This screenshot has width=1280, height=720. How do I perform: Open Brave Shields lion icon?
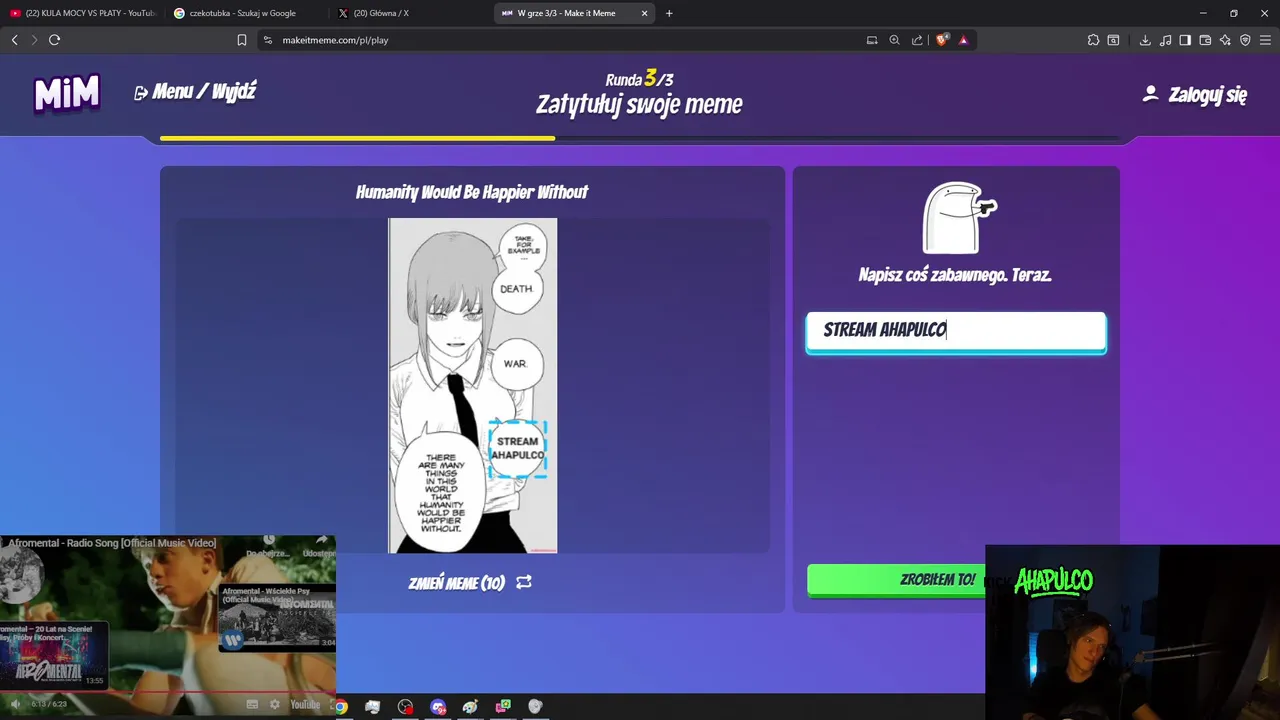click(941, 40)
